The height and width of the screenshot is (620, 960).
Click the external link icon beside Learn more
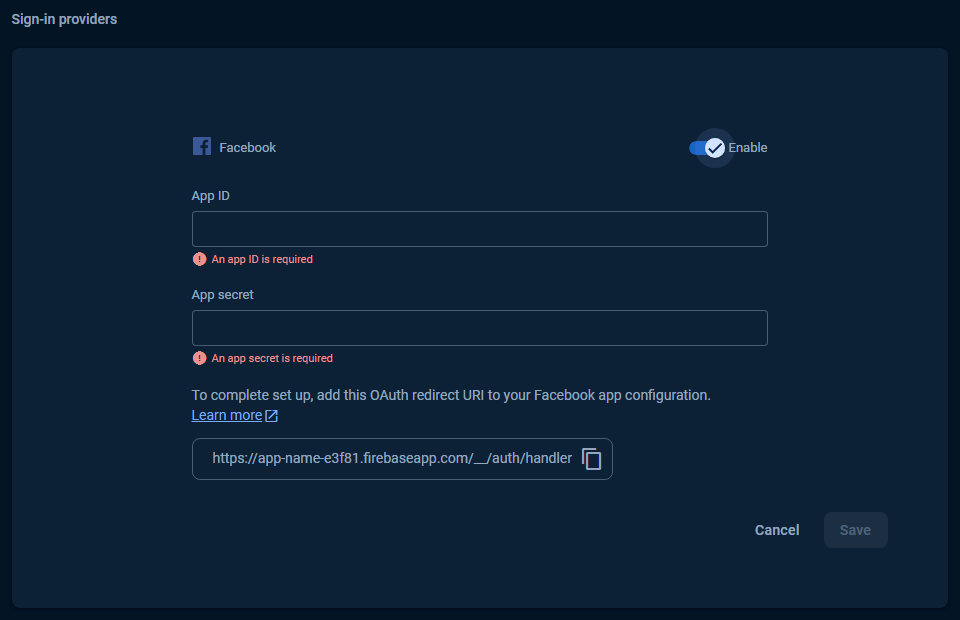tap(271, 416)
